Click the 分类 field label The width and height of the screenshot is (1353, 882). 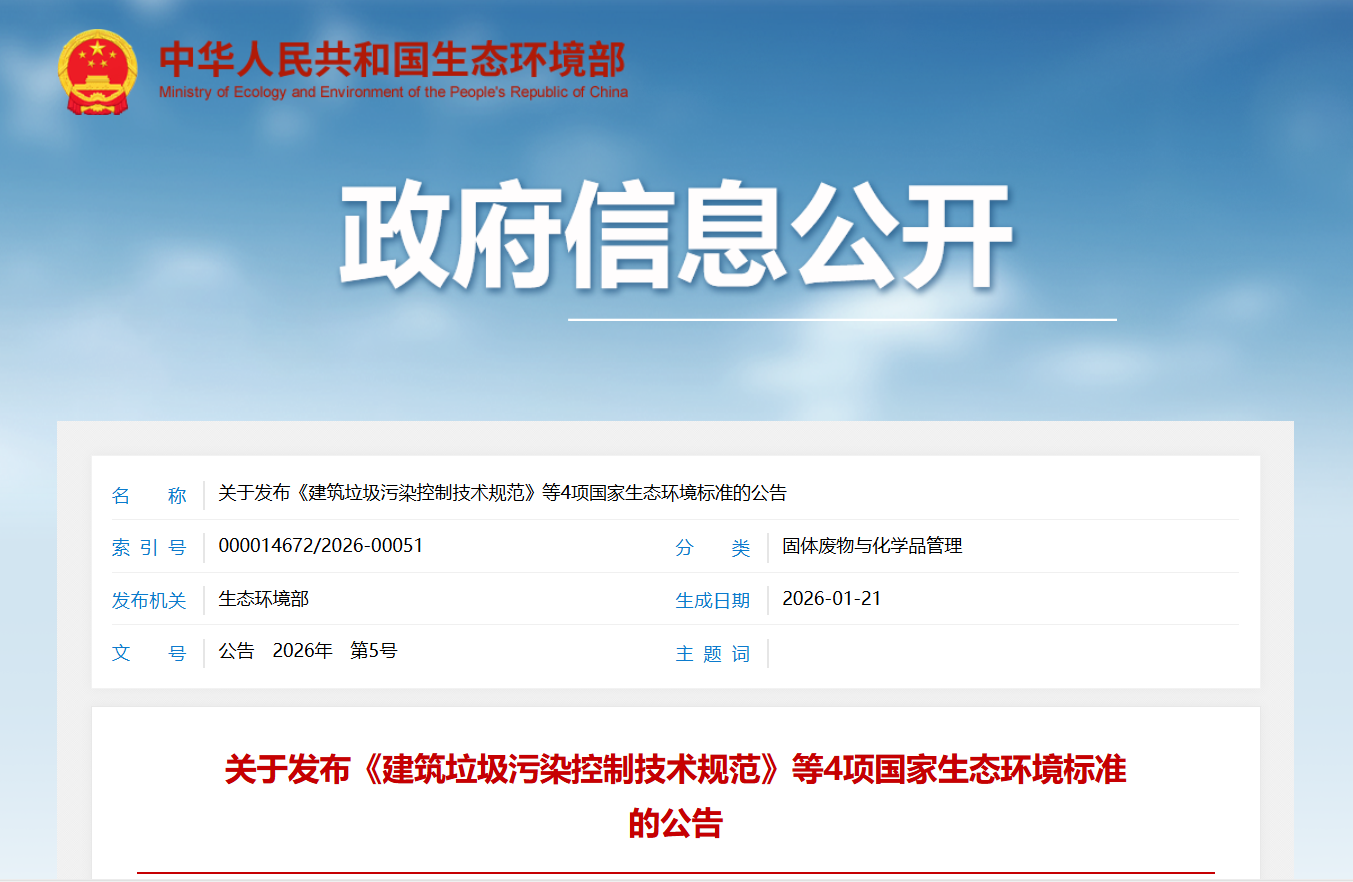point(712,547)
